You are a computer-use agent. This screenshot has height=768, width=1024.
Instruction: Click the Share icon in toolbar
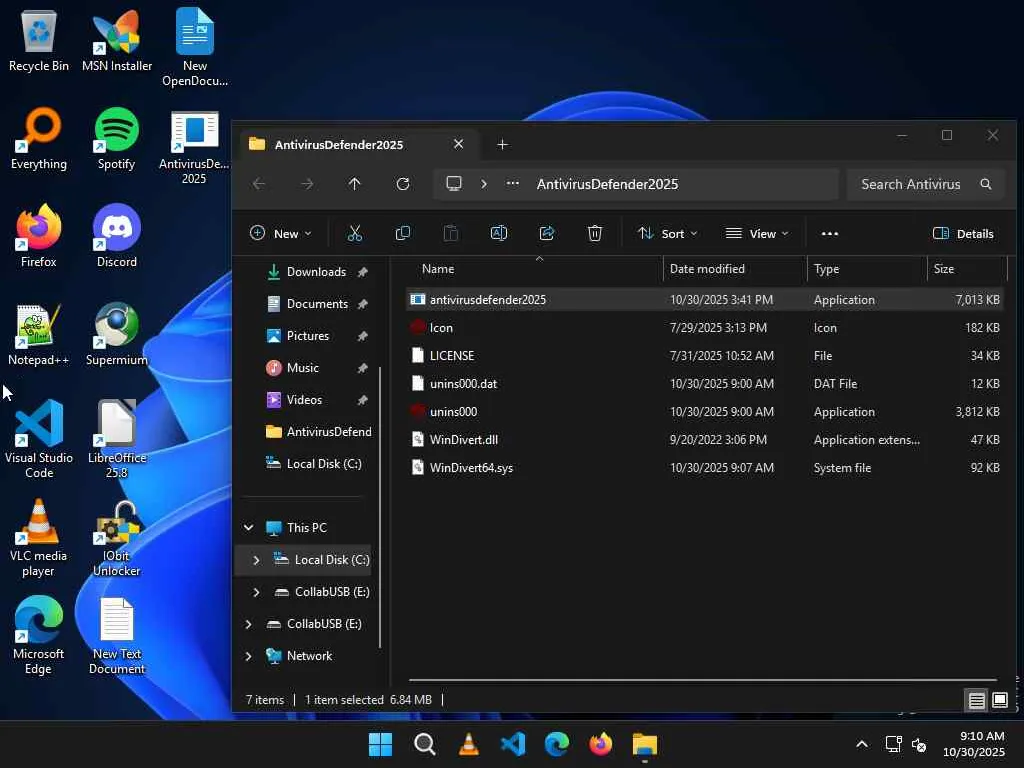(547, 233)
